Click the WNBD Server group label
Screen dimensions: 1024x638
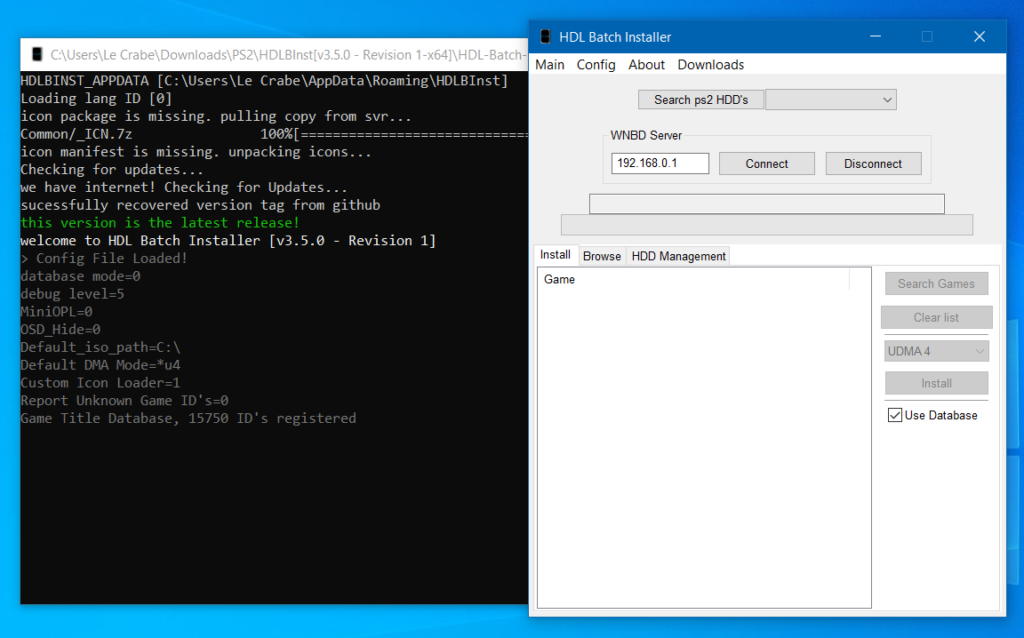click(x=646, y=136)
